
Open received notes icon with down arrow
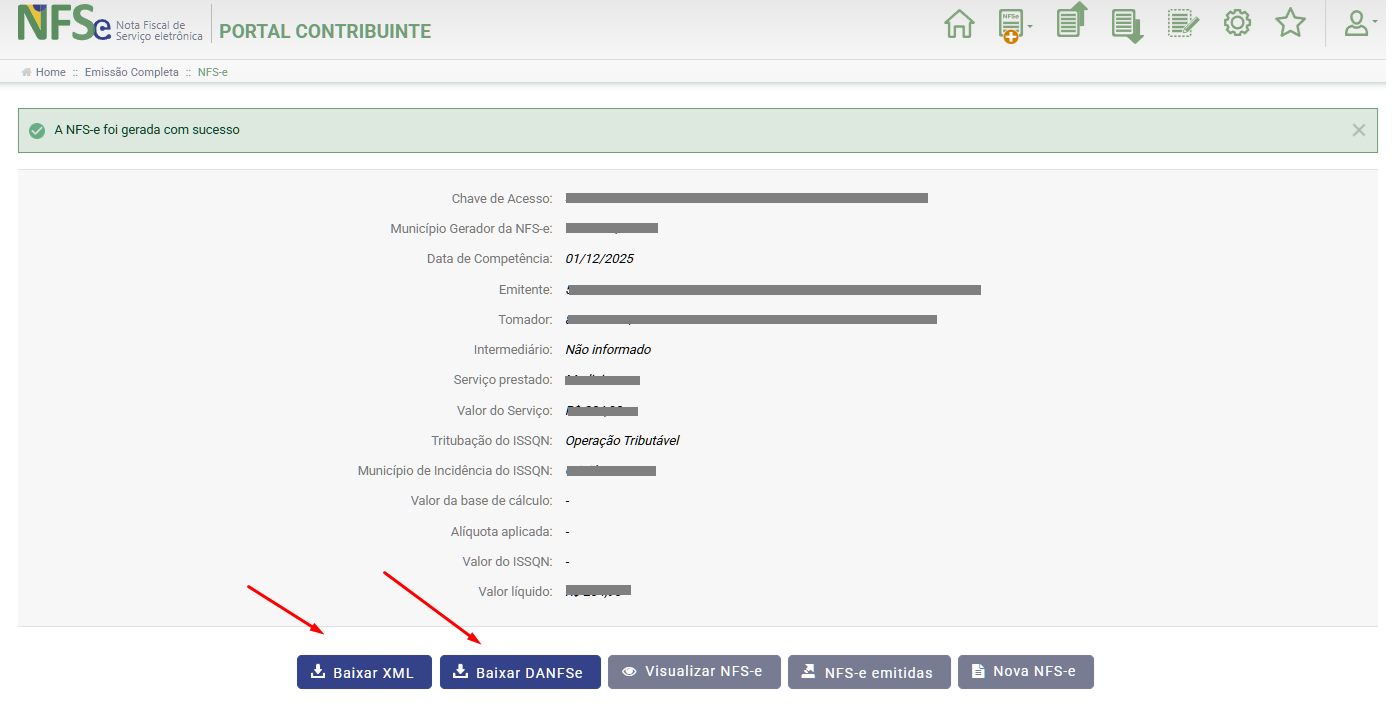[1127, 25]
